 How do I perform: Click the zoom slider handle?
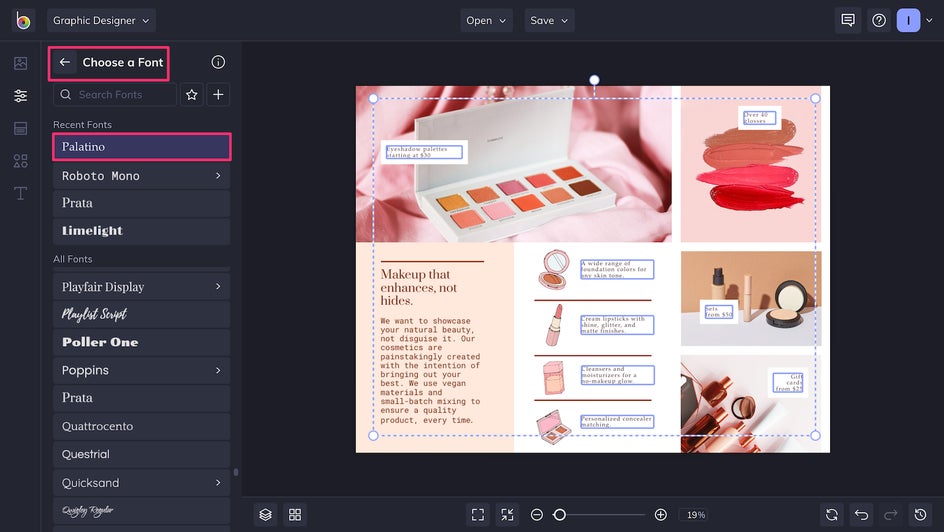[559, 515]
